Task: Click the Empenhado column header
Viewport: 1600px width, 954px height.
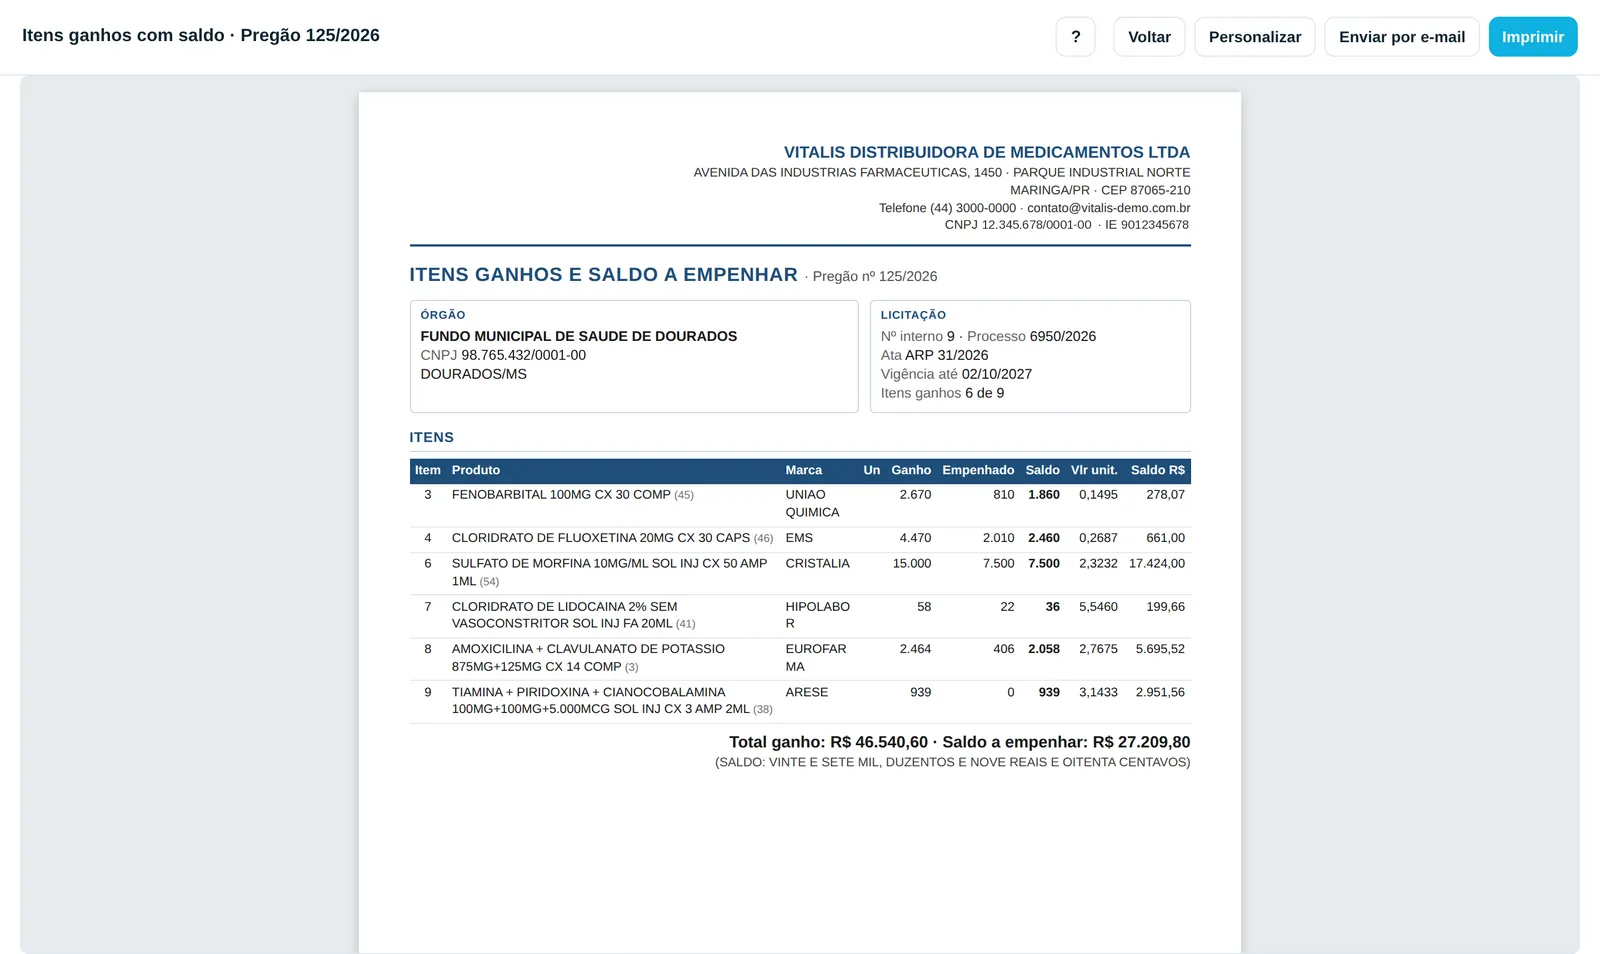Action: click(978, 470)
